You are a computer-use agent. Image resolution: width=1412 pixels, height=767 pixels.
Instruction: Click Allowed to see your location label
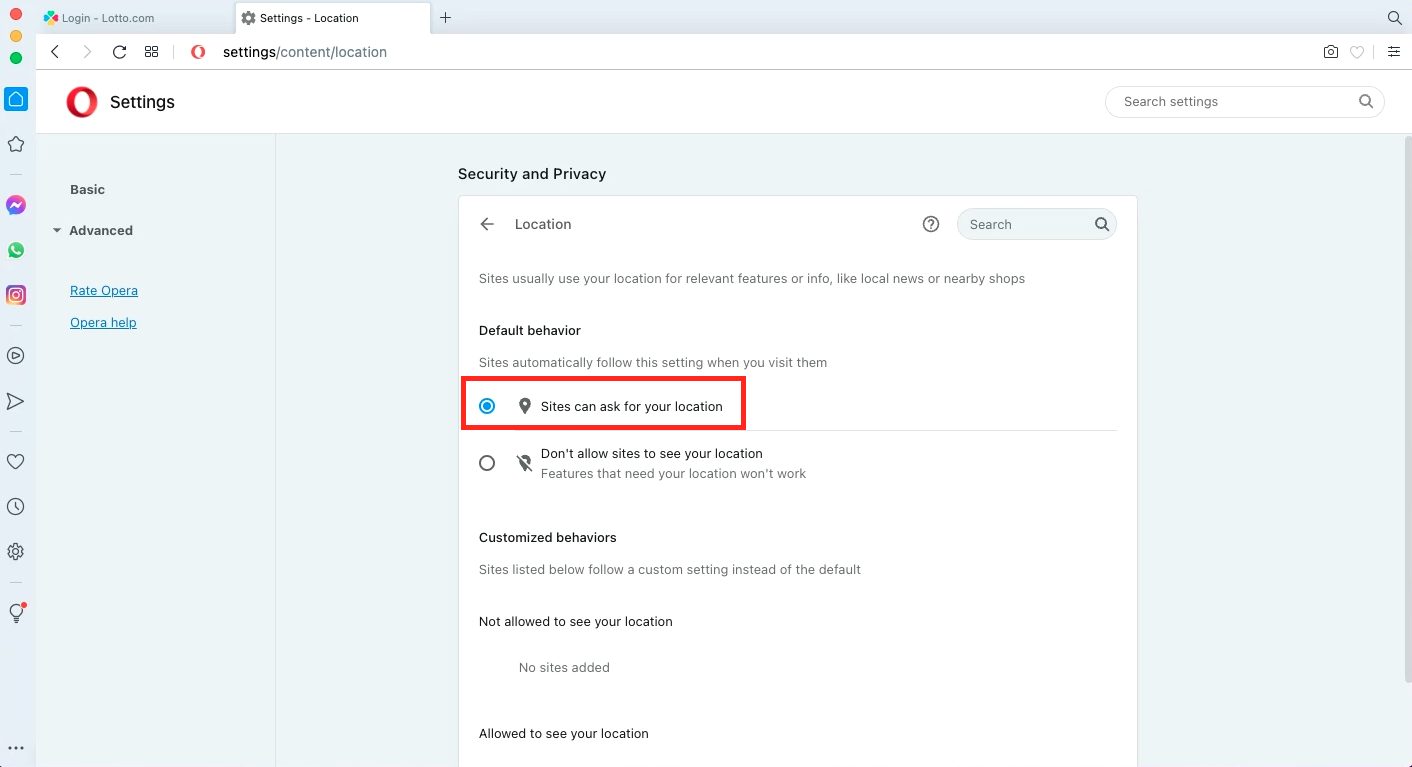(x=564, y=734)
